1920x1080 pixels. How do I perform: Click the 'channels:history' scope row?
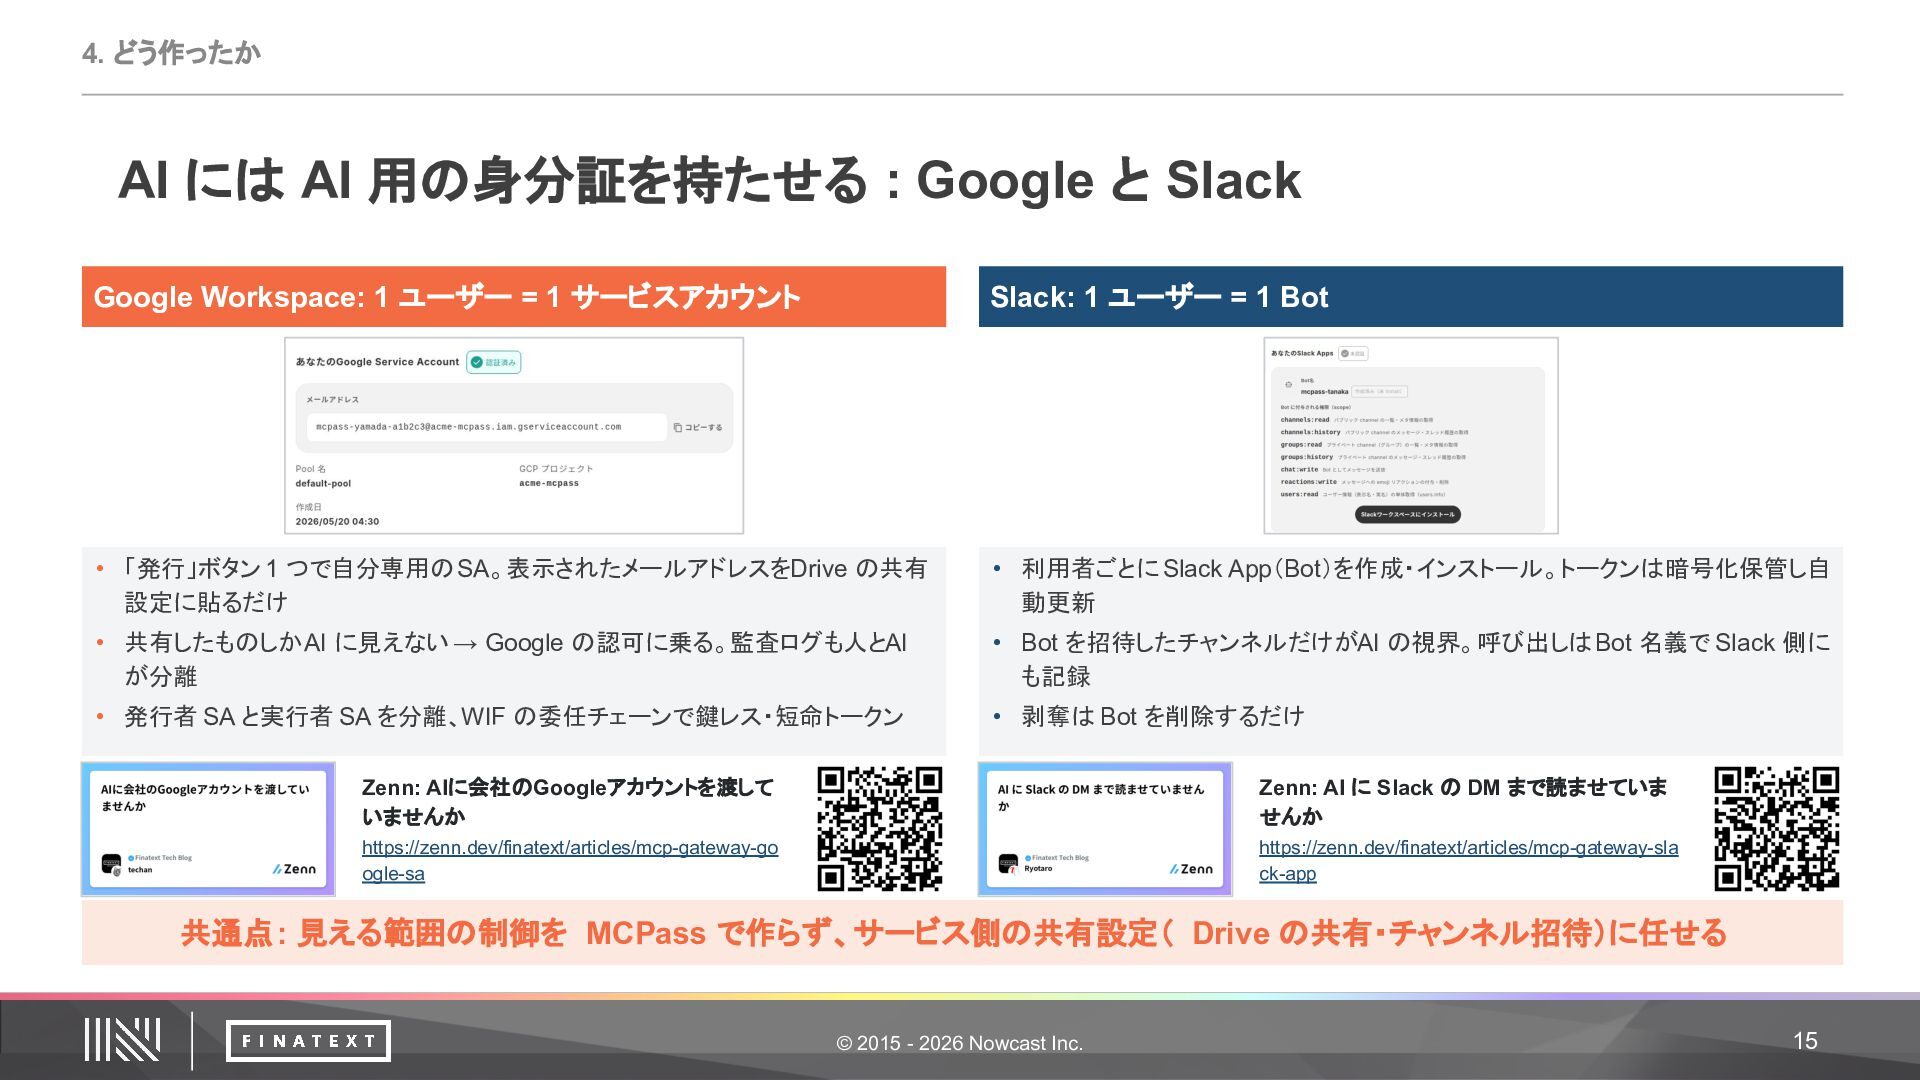[x=1374, y=433]
